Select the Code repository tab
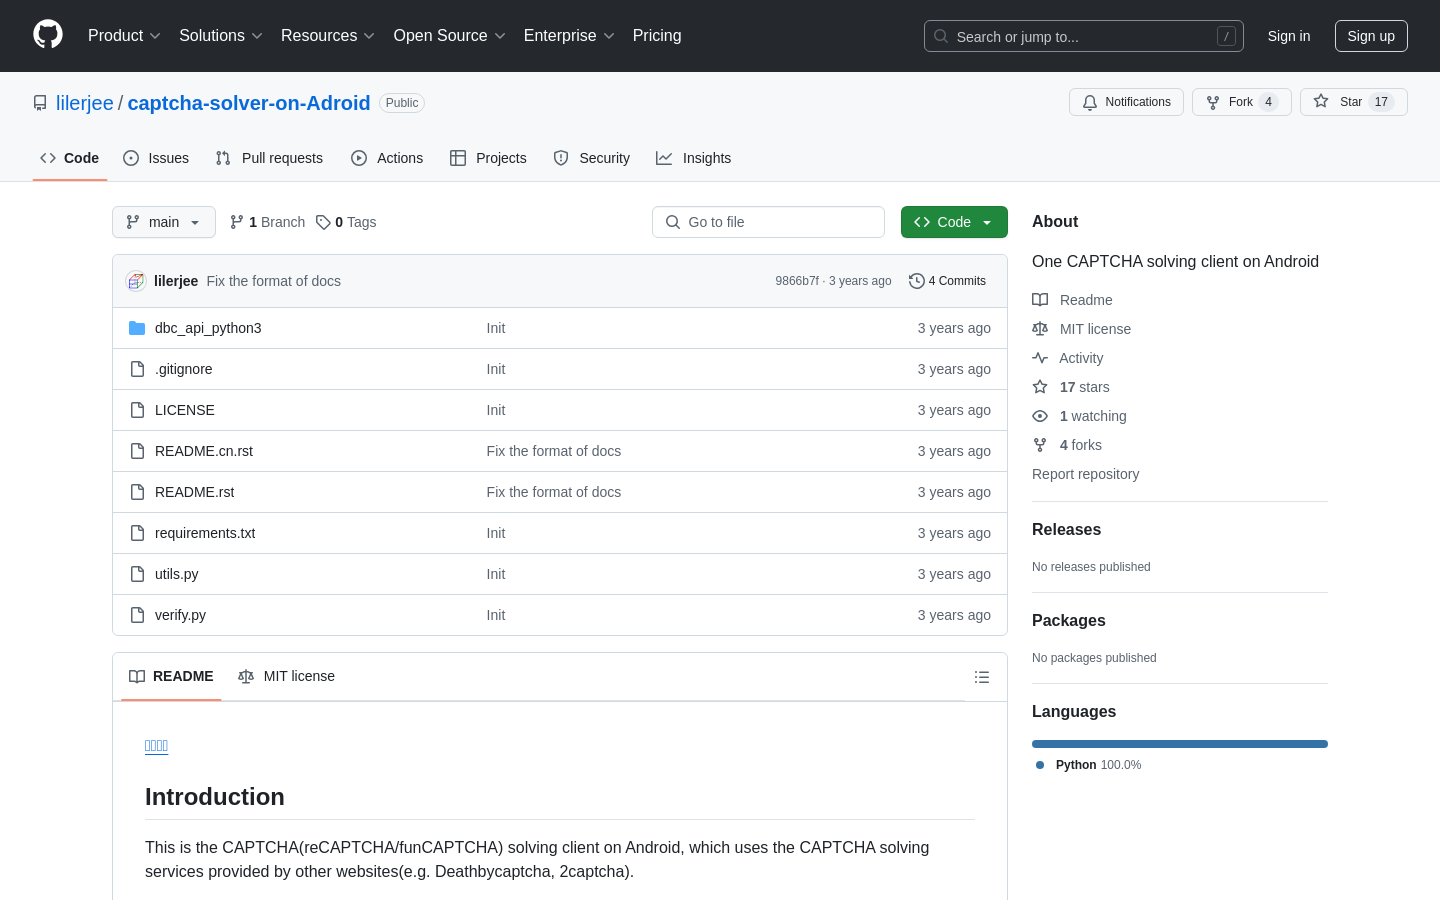This screenshot has width=1440, height=900. pos(70,158)
